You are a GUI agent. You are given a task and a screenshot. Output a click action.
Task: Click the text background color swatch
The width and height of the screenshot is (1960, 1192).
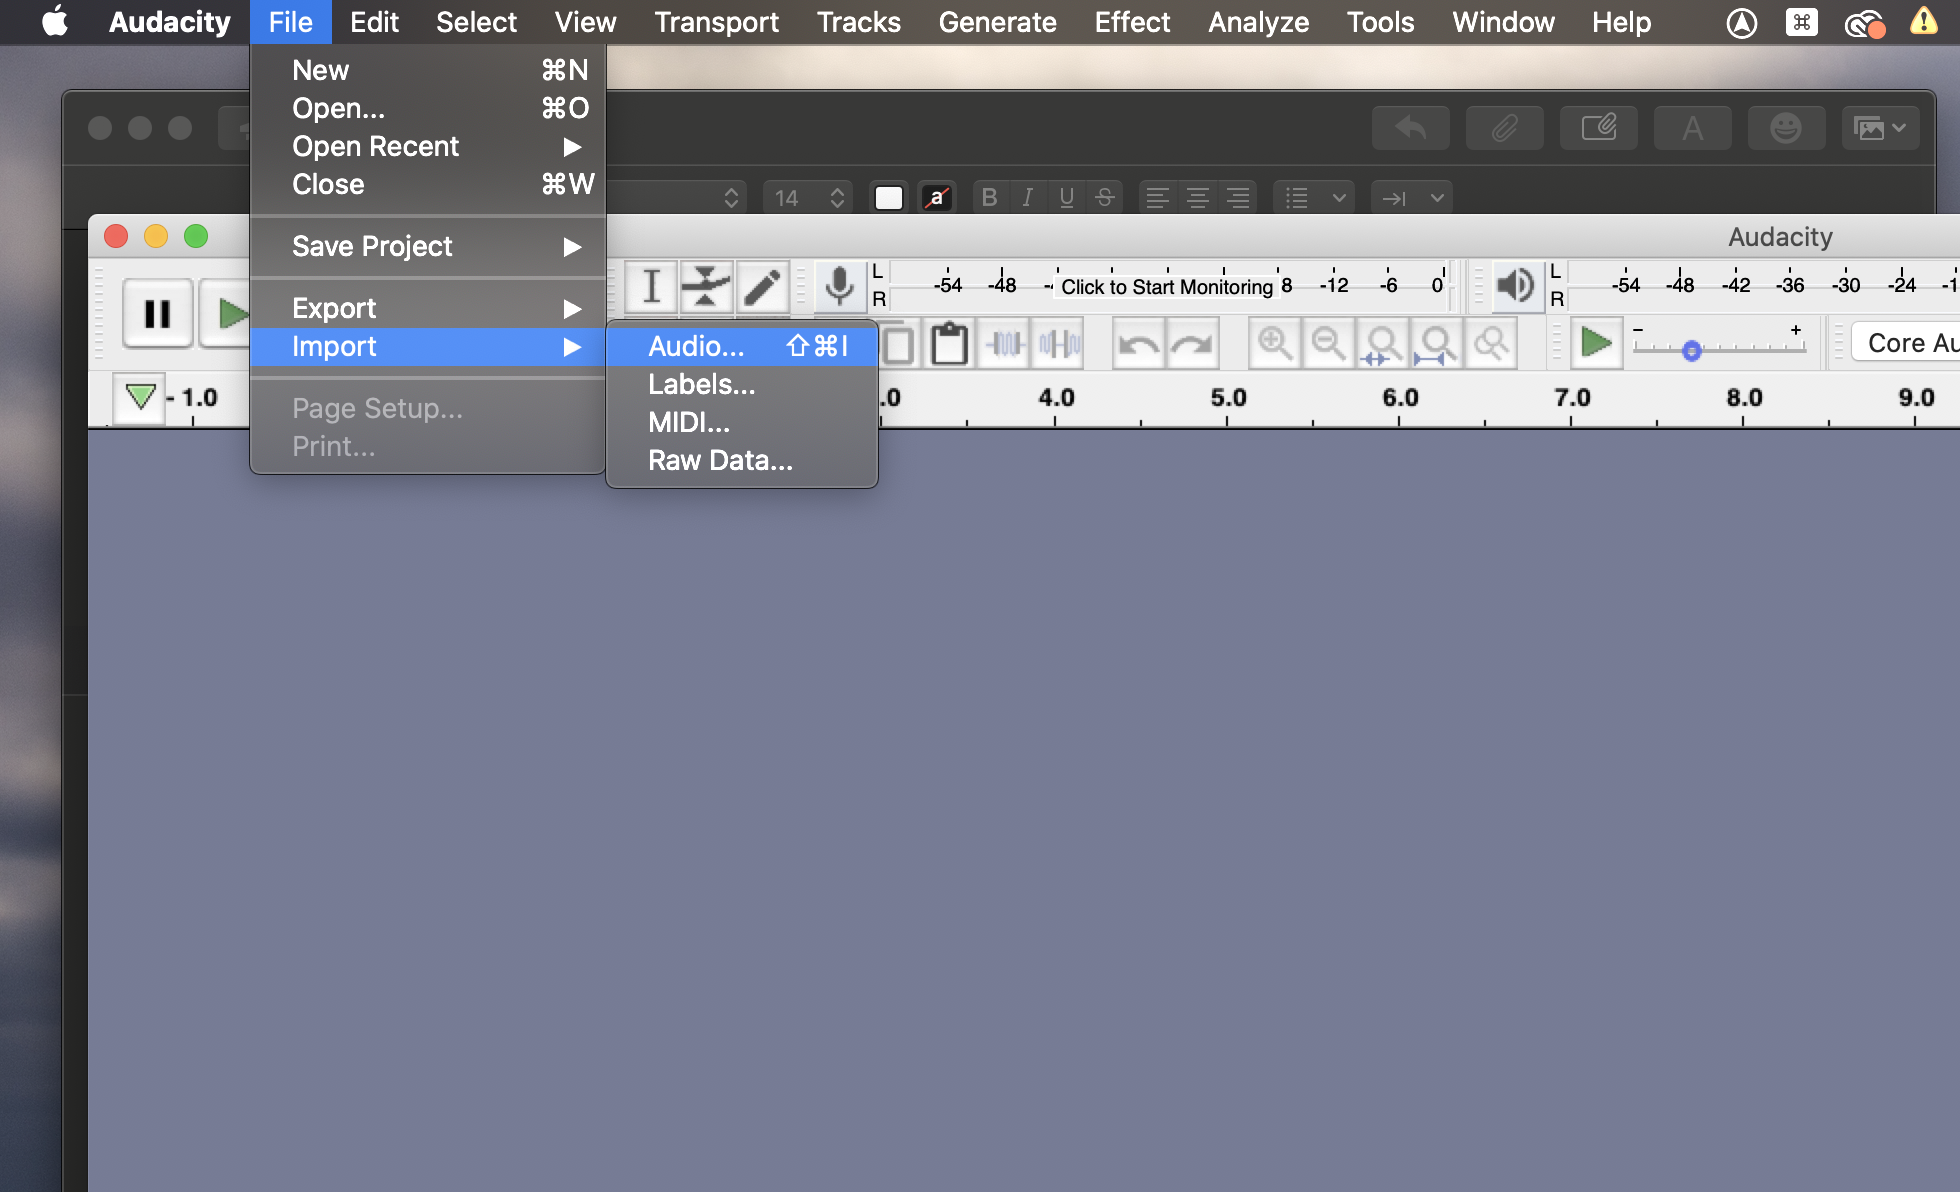[936, 197]
